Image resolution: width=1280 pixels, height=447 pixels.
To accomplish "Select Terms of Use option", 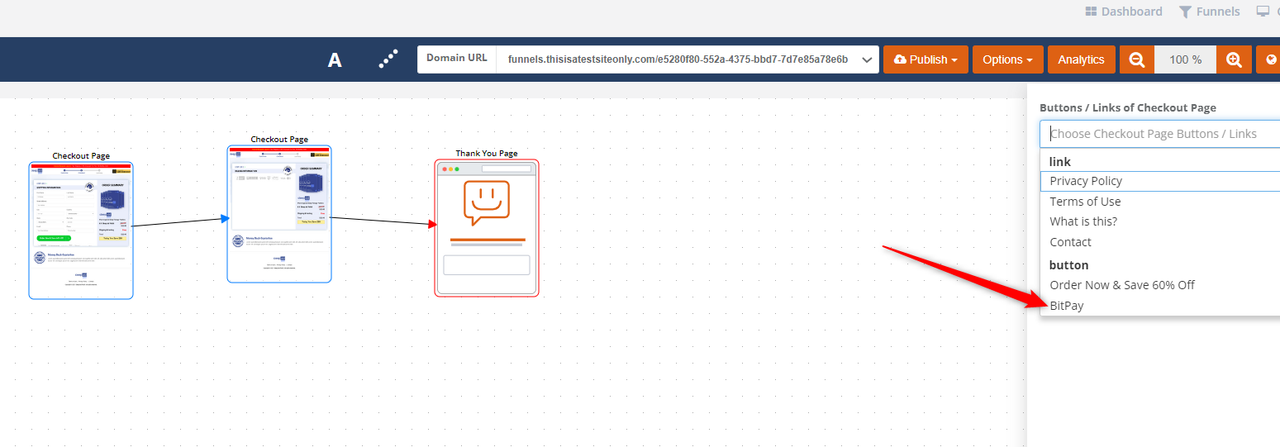I will tap(1085, 201).
